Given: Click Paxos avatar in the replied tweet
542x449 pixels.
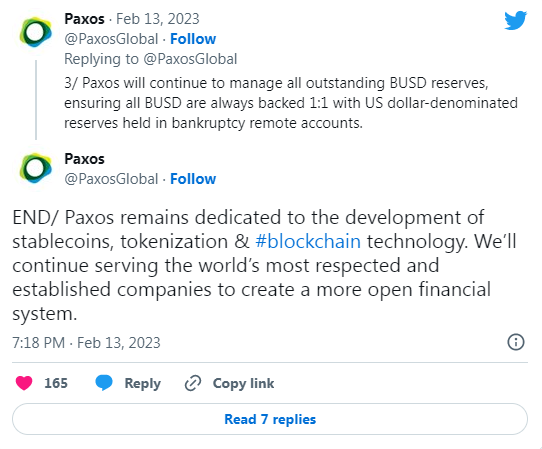Looking at the screenshot, I should tap(36, 32).
